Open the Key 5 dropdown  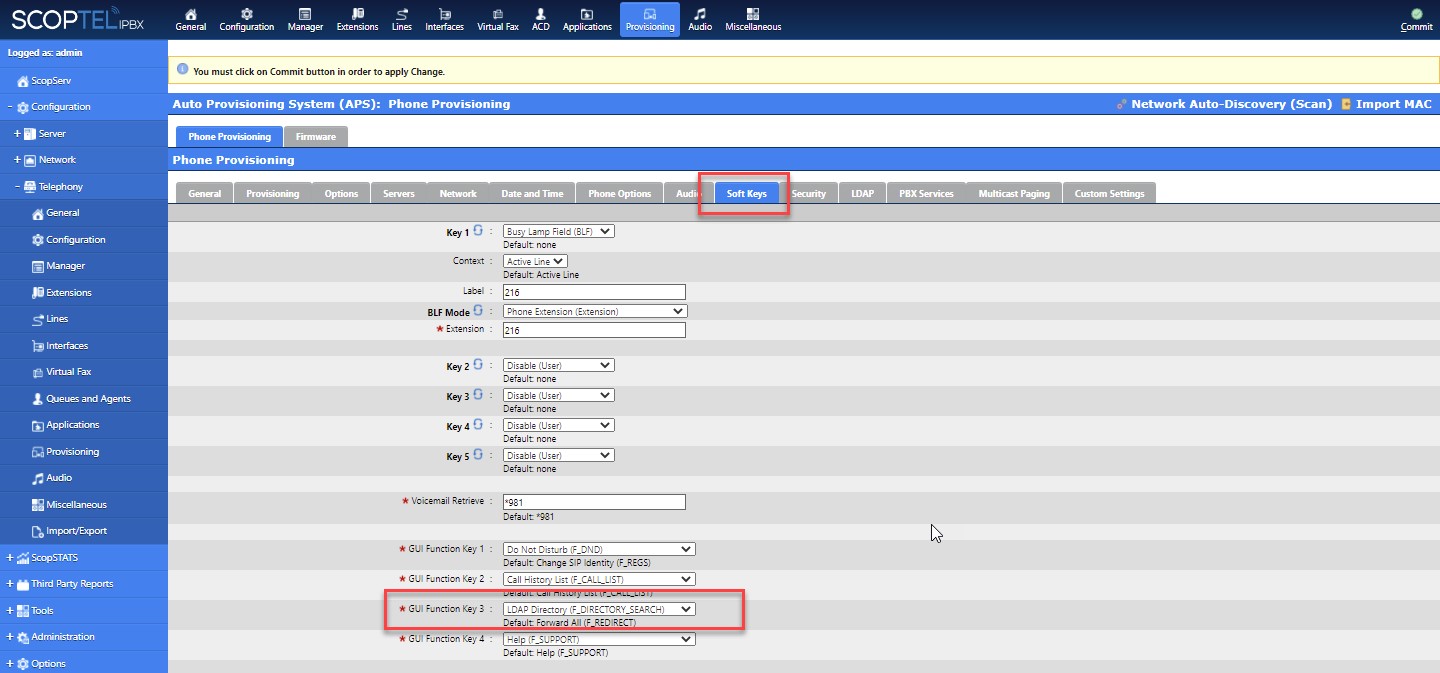coord(559,455)
